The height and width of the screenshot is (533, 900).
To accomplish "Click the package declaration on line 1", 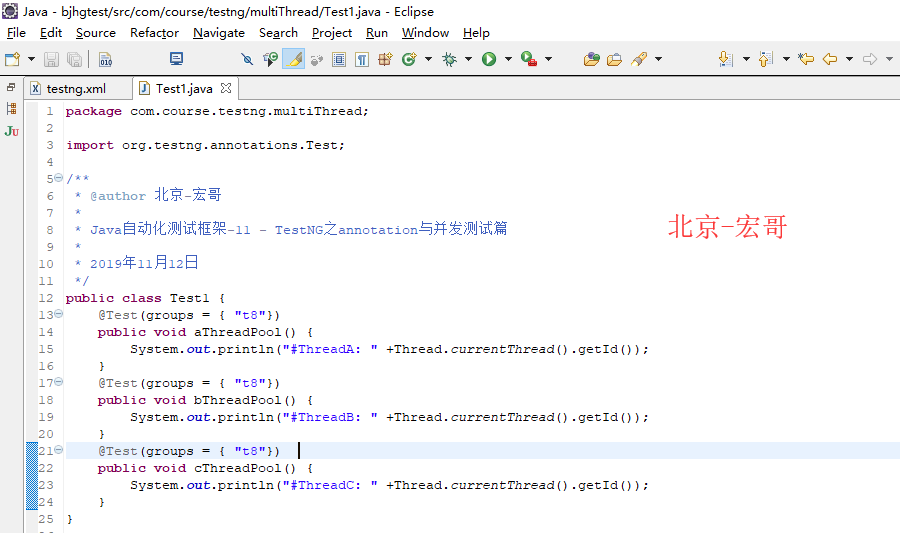I will (217, 111).
